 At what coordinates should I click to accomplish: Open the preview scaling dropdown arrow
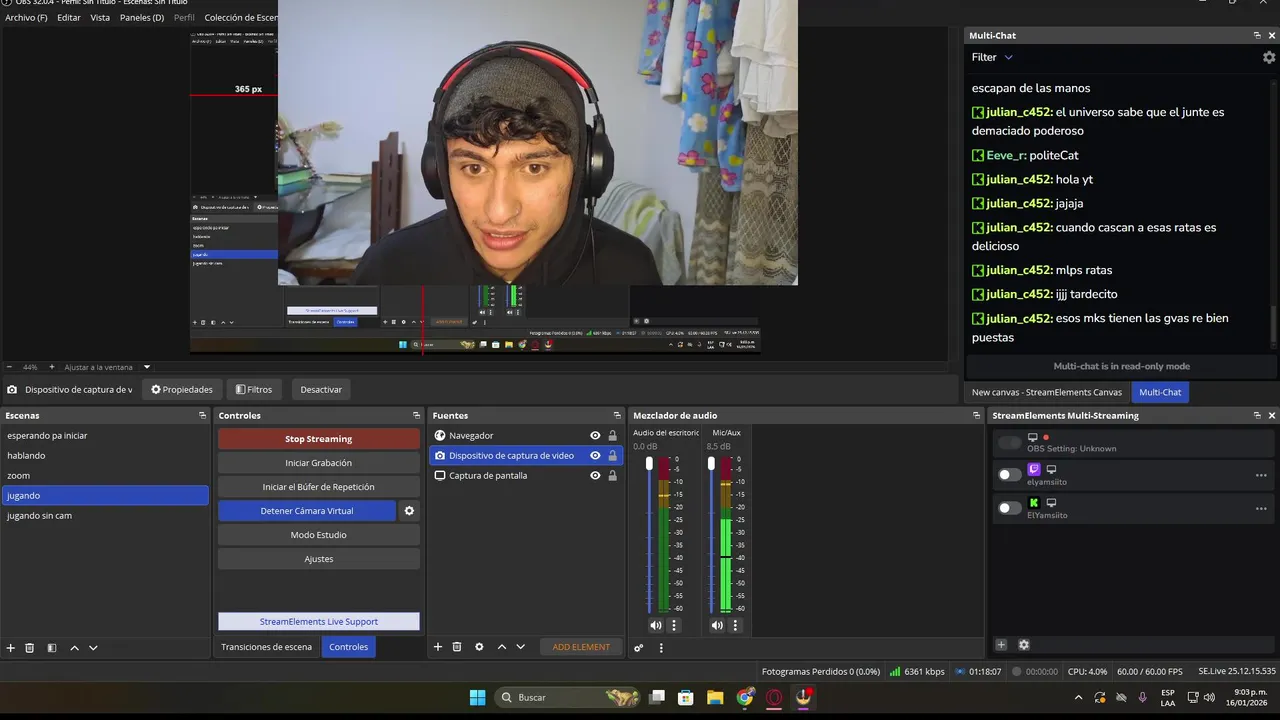(147, 367)
